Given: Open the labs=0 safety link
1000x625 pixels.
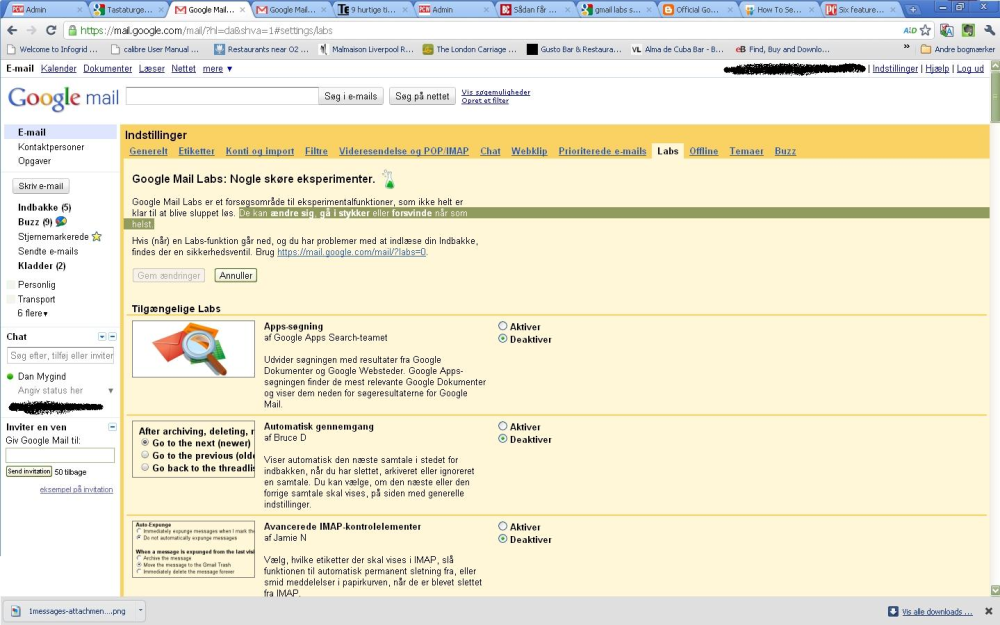Looking at the screenshot, I should (x=351, y=252).
